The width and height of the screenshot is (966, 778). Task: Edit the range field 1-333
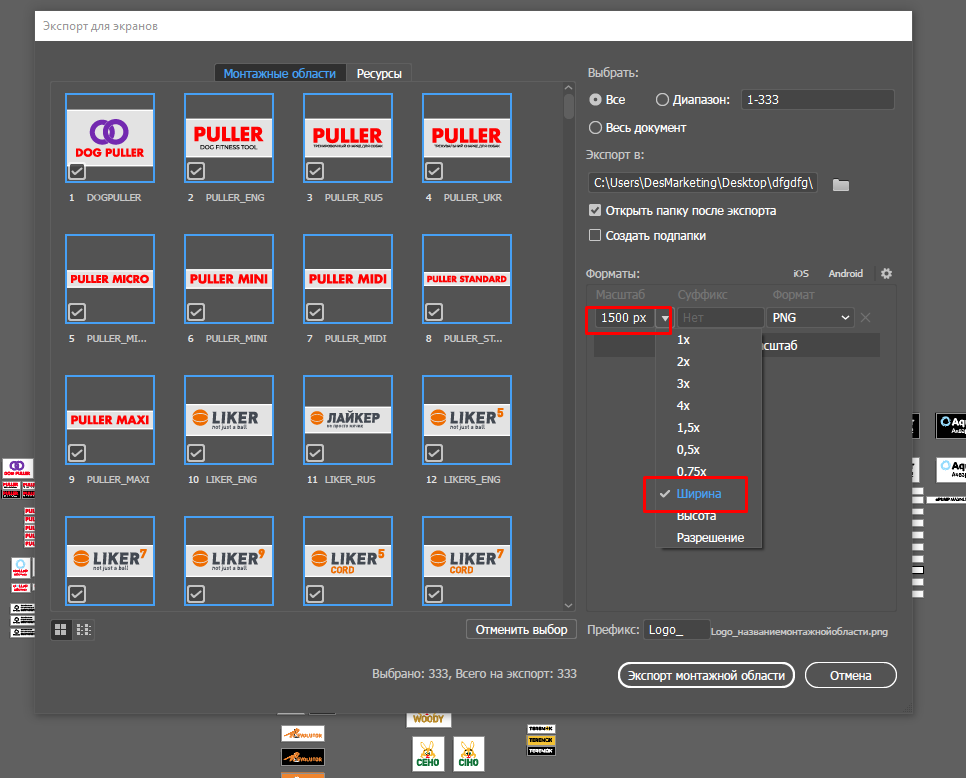tap(818, 99)
